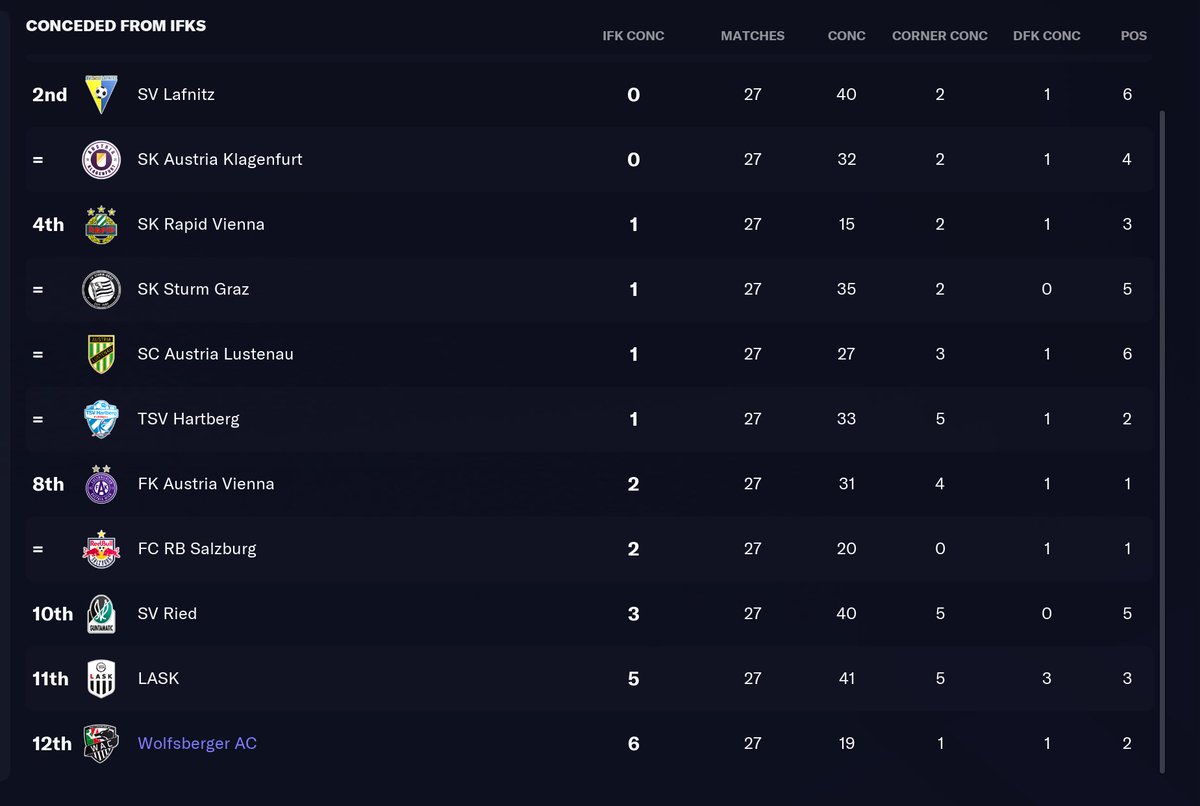The height and width of the screenshot is (806, 1200).
Task: Click the SV Ried club badge
Action: click(101, 614)
